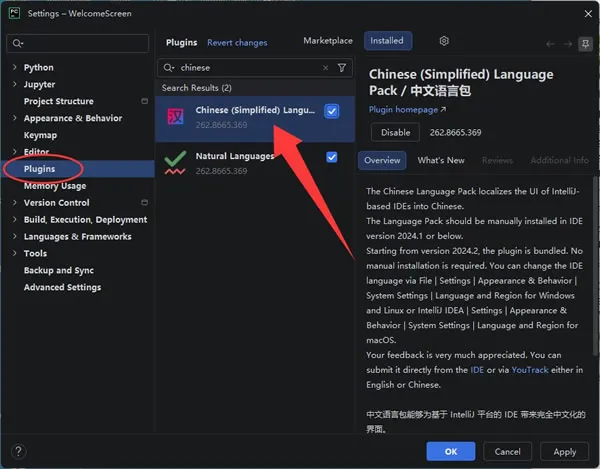Expand Appearance & Behavior node
This screenshot has height=469, width=600.
[15, 118]
